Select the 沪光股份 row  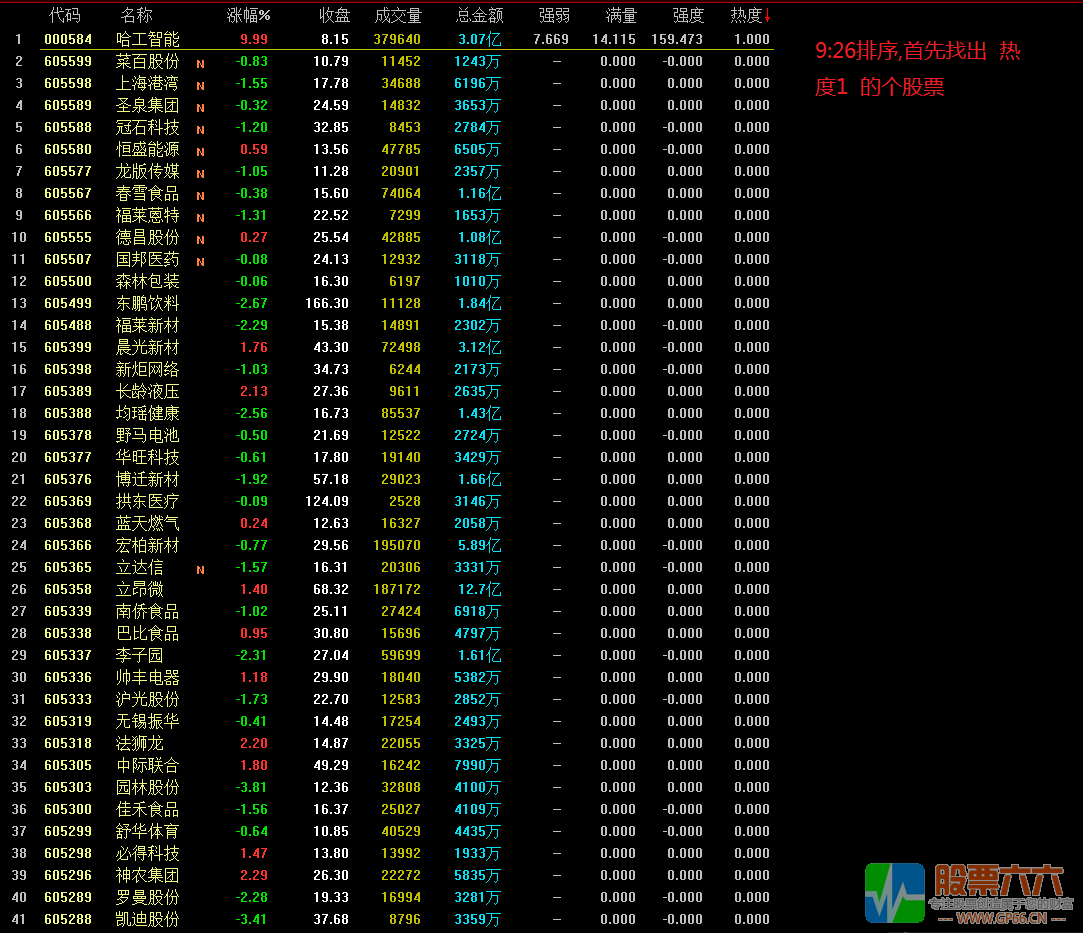[x=391, y=700]
